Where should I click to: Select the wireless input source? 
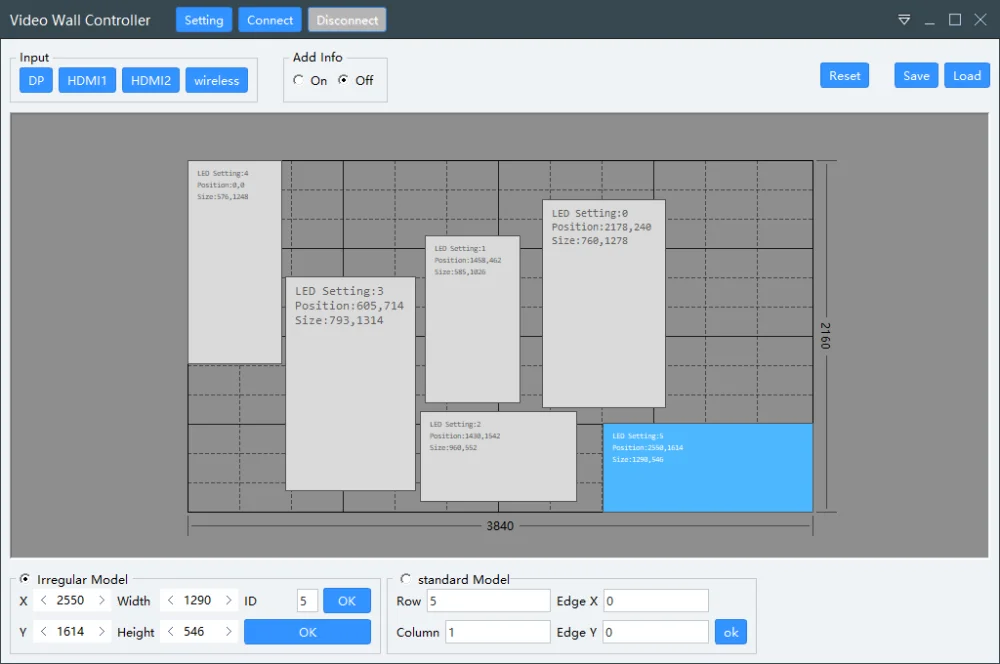216,80
